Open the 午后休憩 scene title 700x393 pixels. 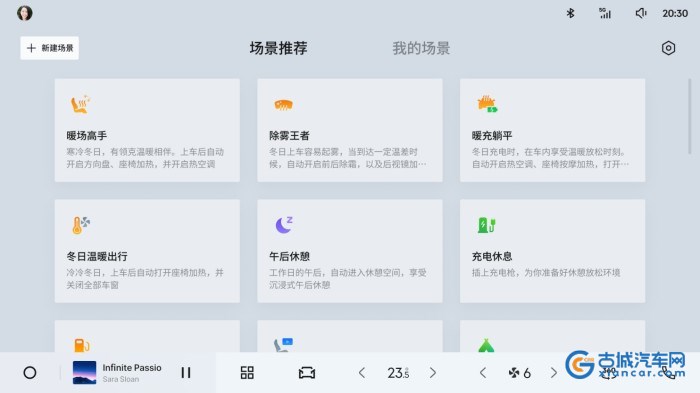pyautogui.click(x=289, y=256)
